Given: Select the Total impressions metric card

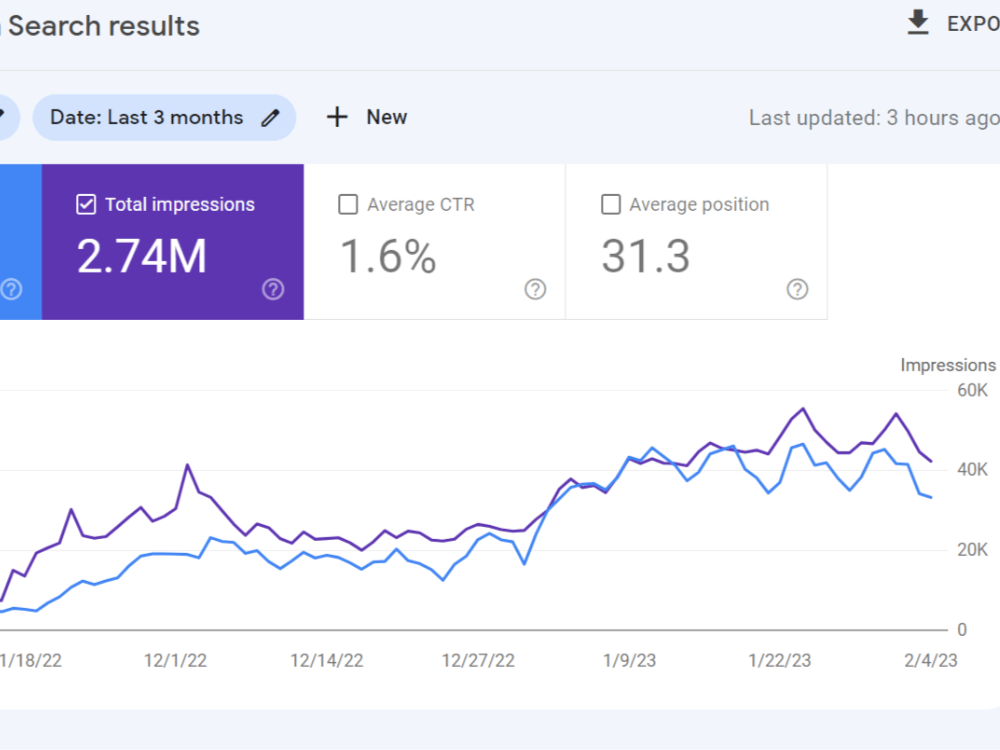Looking at the screenshot, I should [173, 242].
